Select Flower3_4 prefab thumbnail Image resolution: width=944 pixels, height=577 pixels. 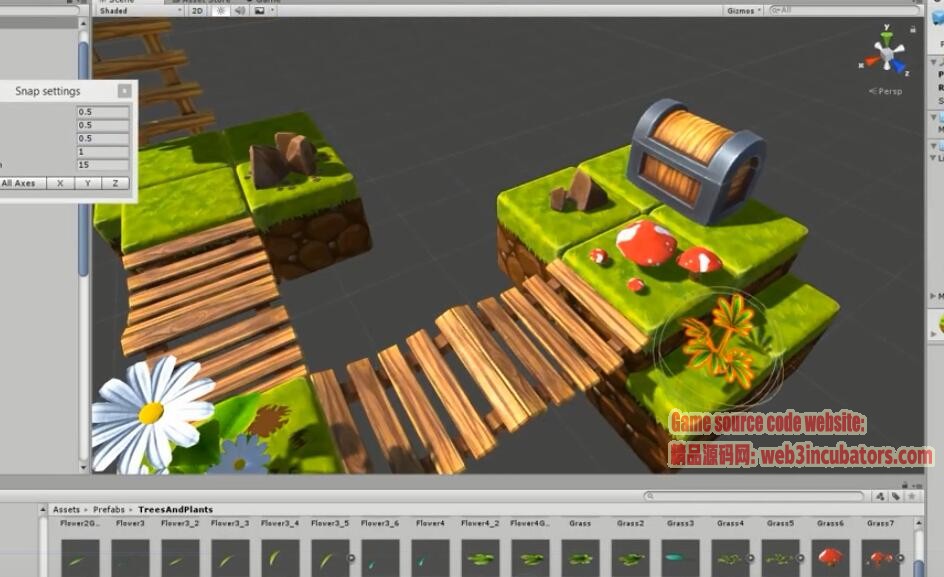pos(280,558)
